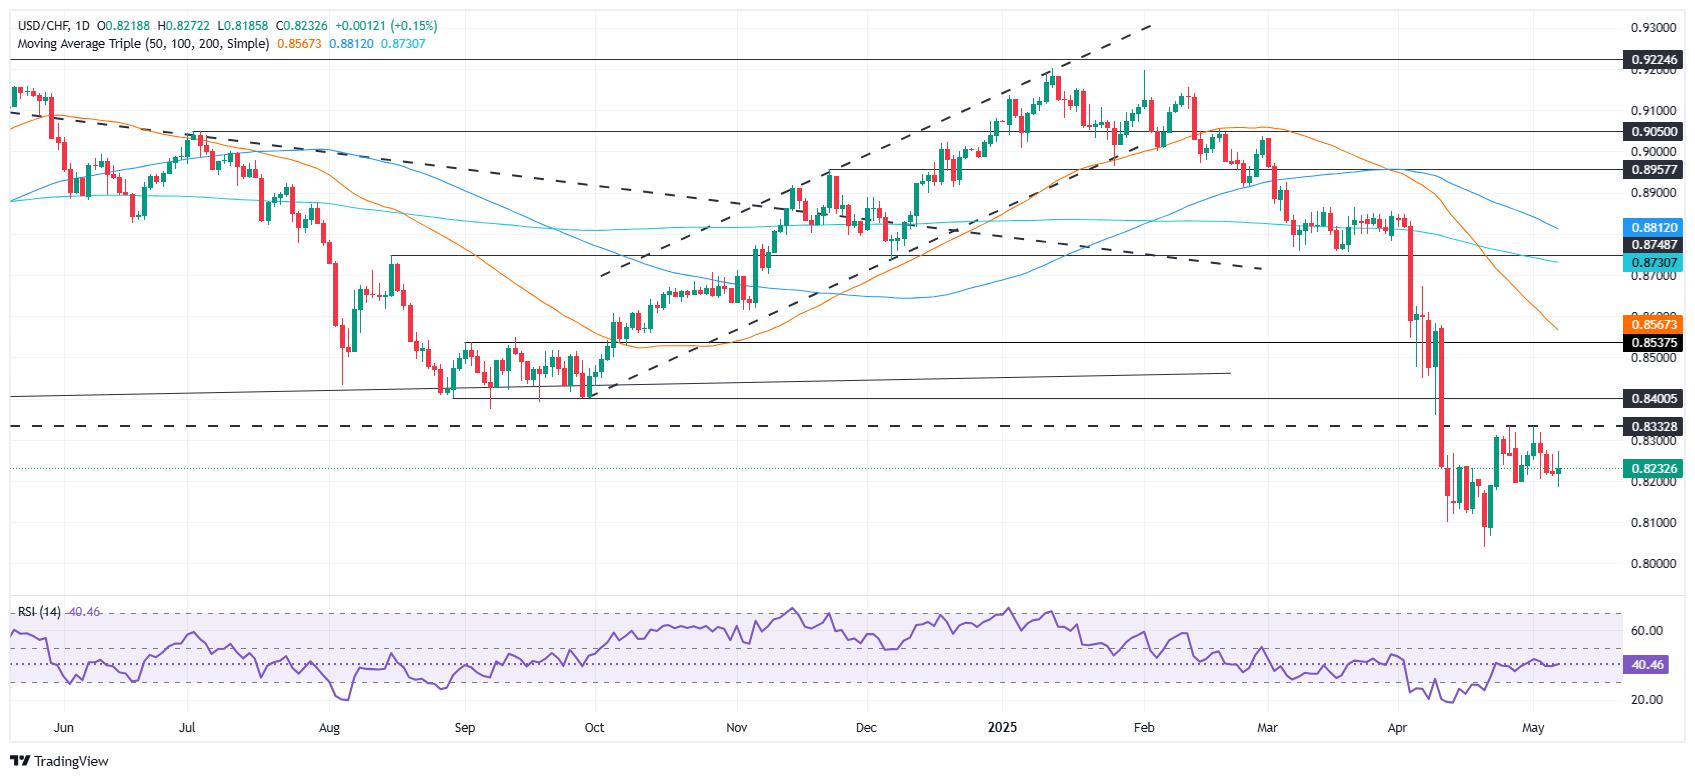Click the current price label 0.82326
The image size is (1695, 779).
pyautogui.click(x=1653, y=468)
